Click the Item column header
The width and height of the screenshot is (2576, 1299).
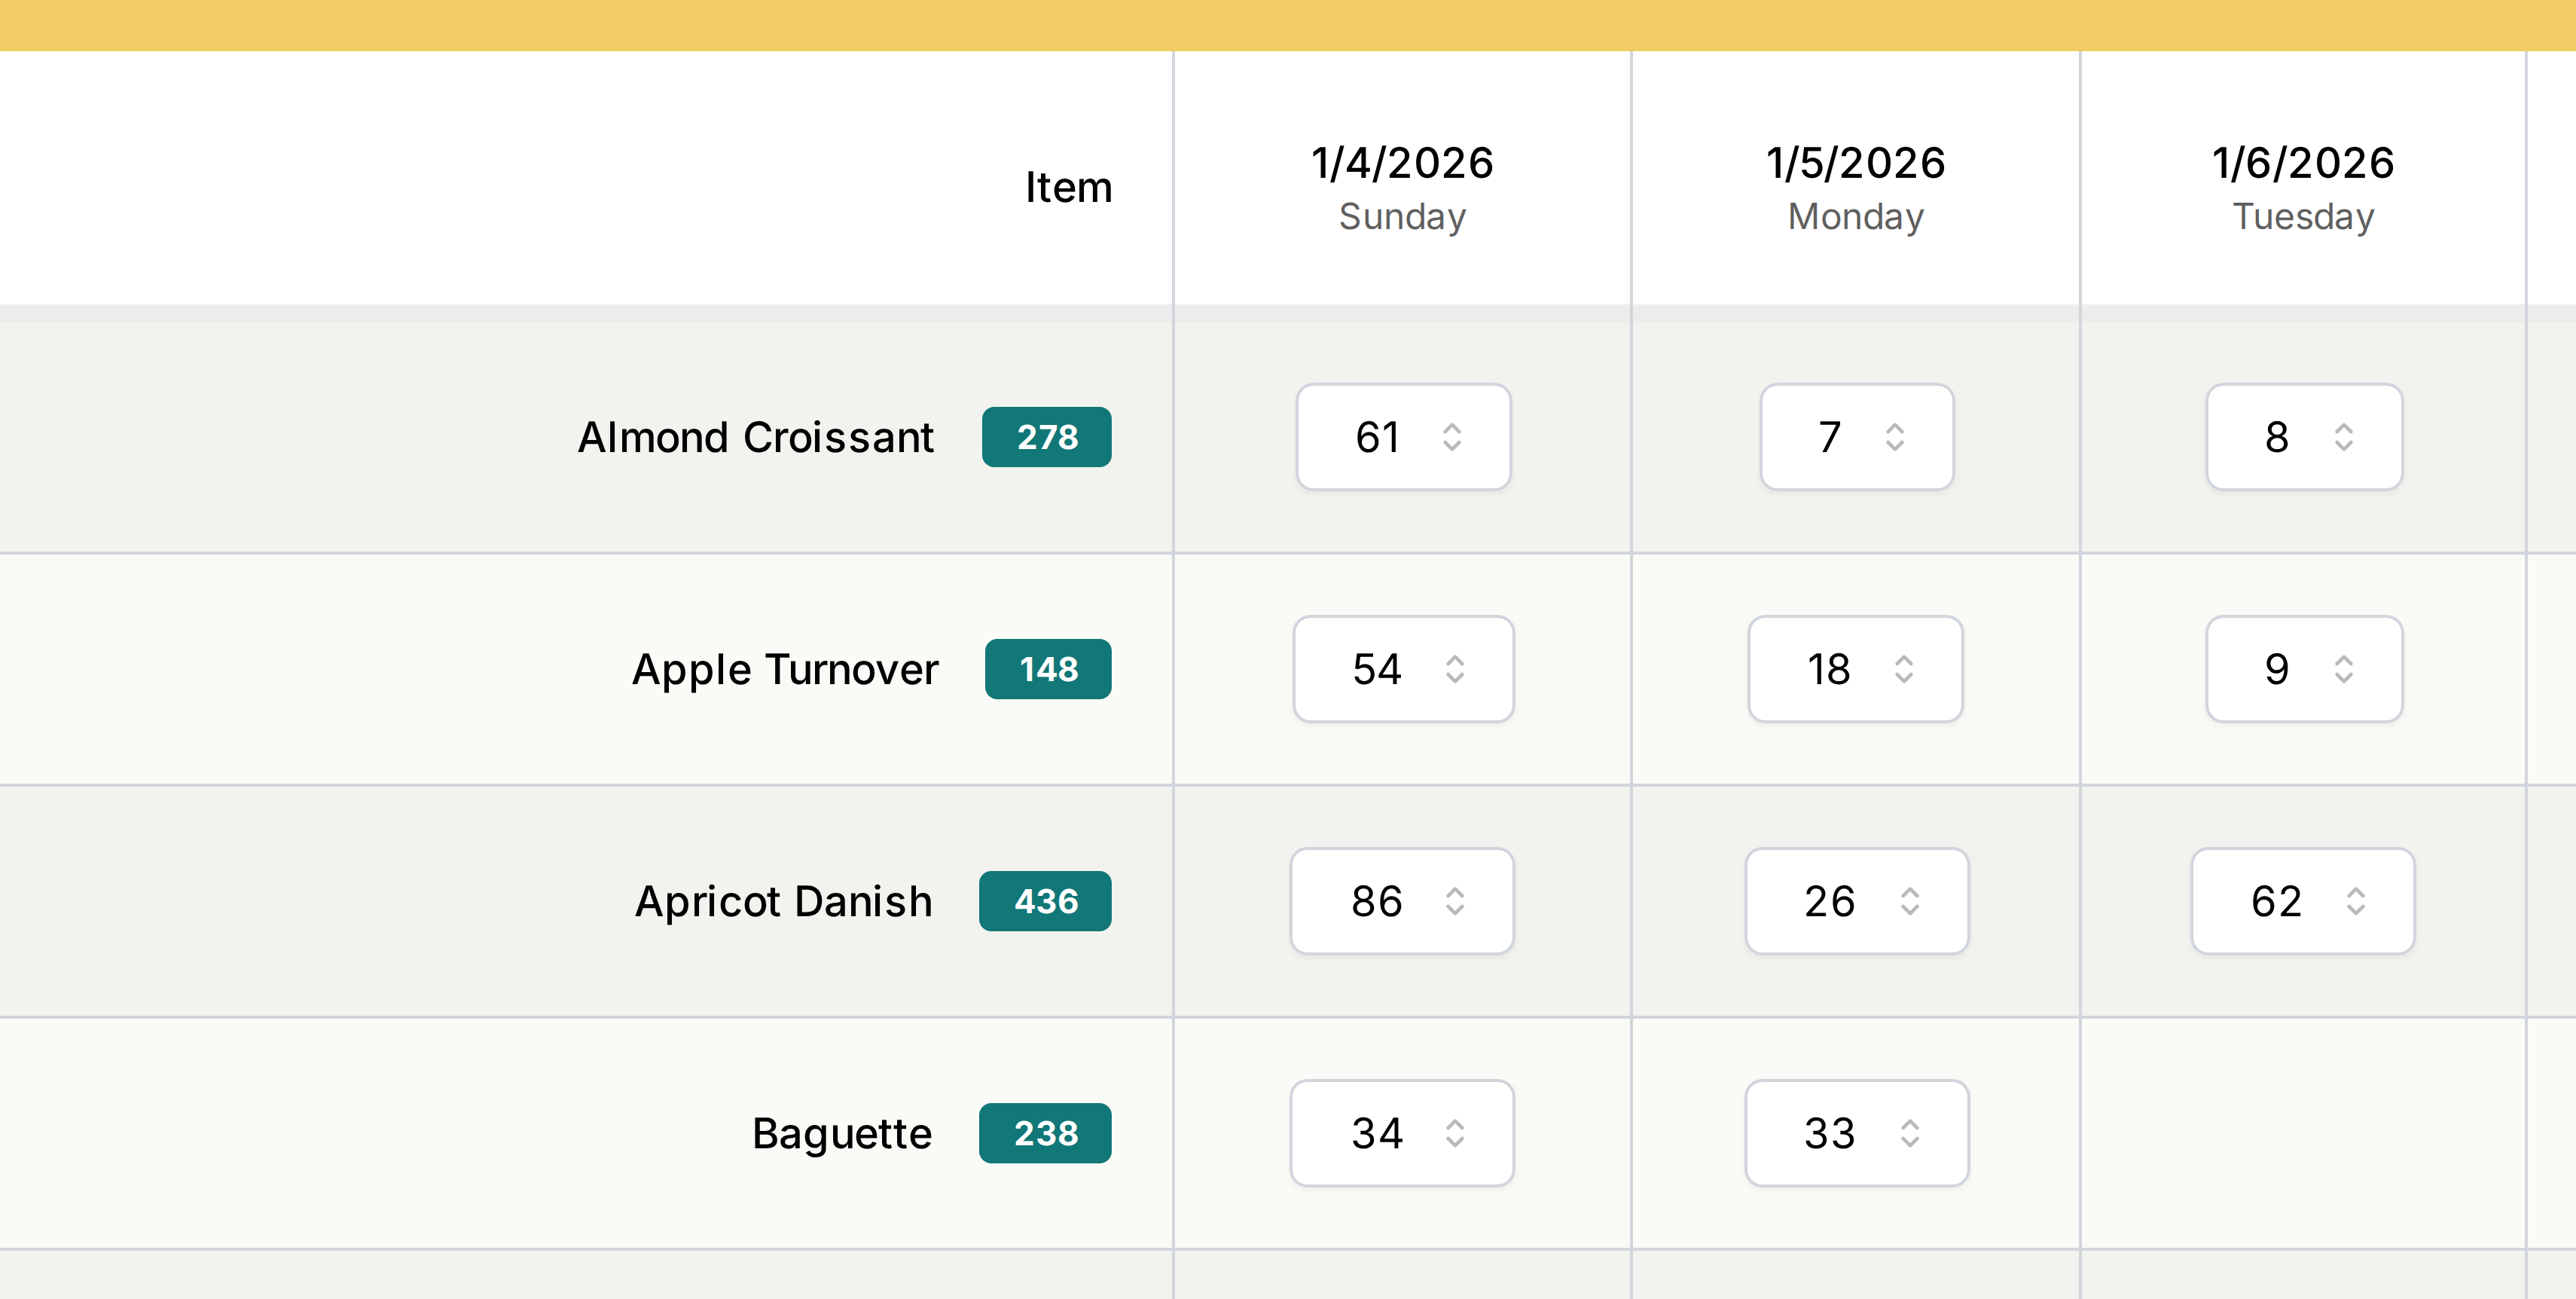[x=1068, y=187]
